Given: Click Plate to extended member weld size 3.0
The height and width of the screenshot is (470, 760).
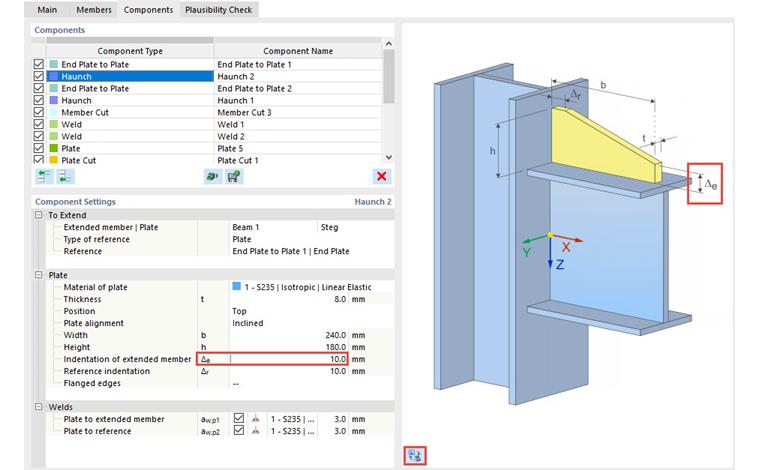Looking at the screenshot, I should [x=332, y=419].
